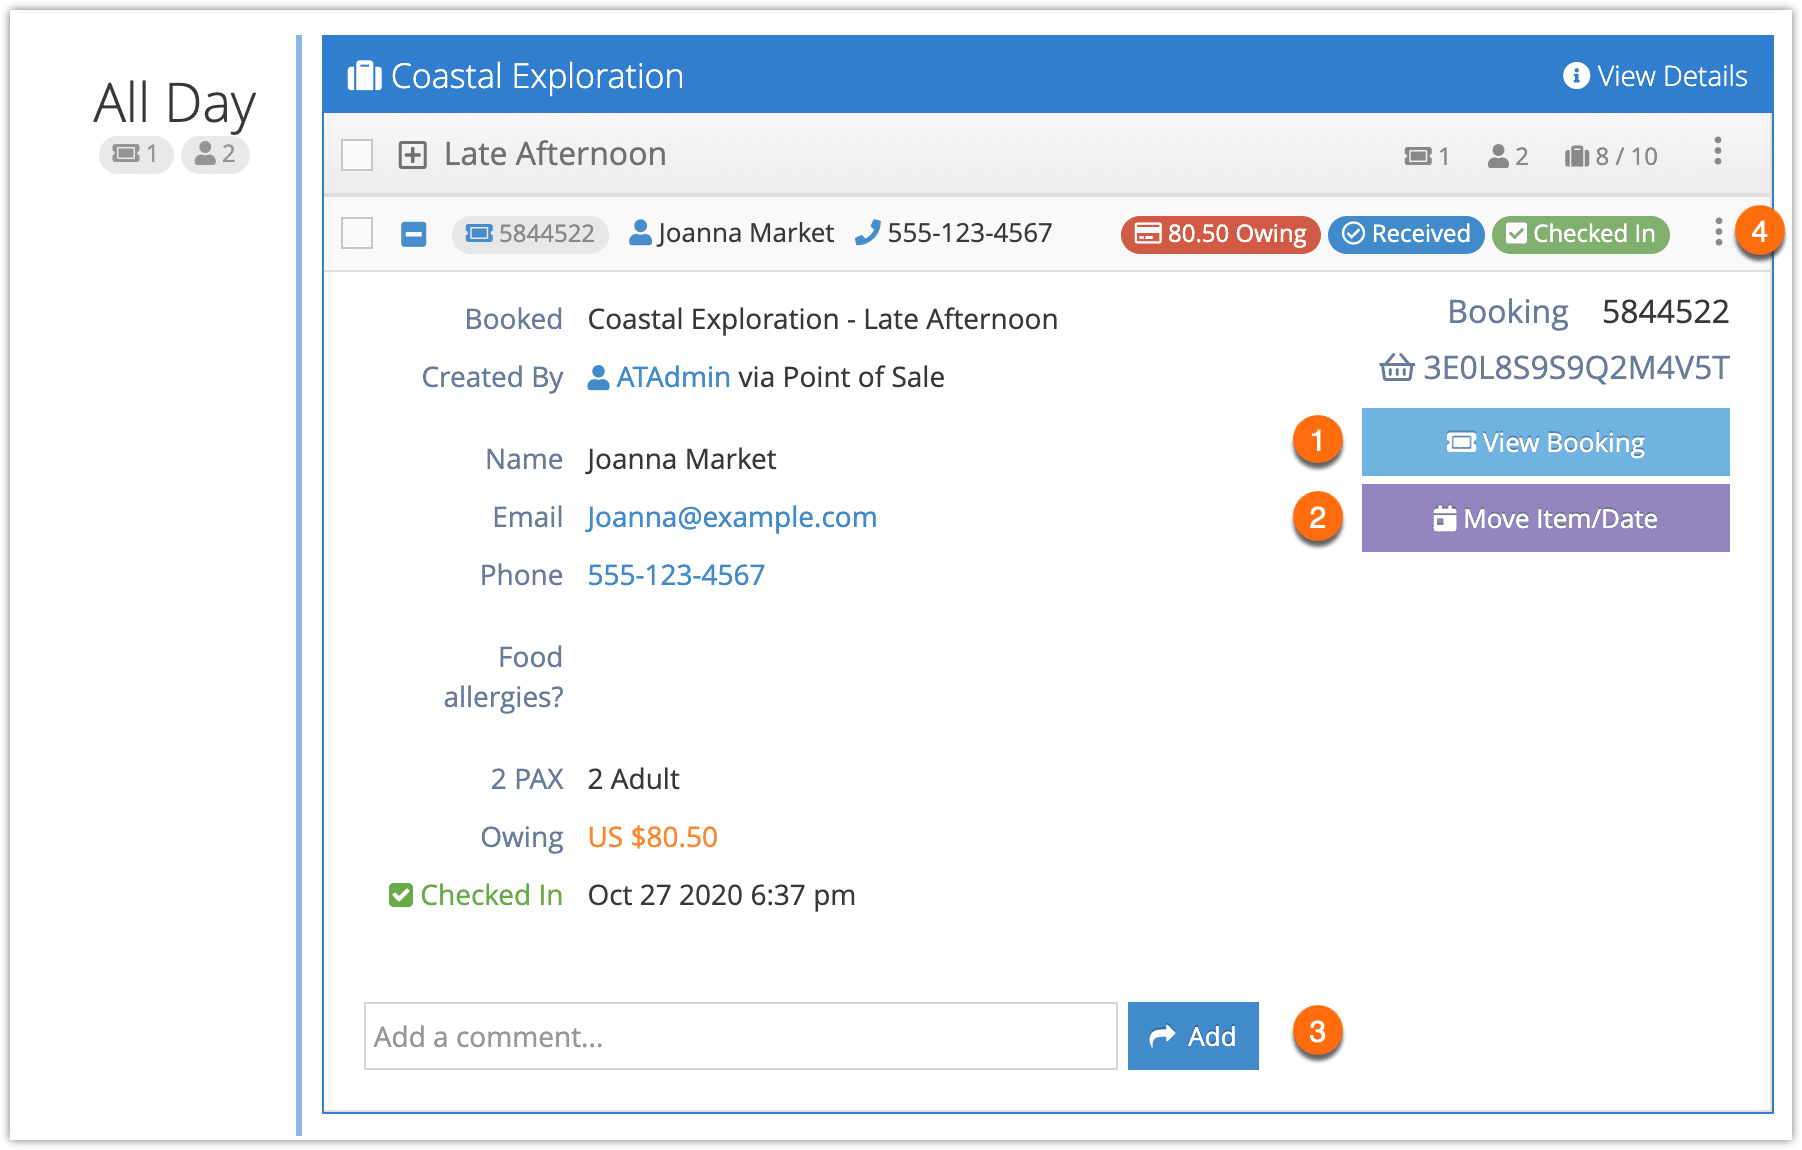
Task: Click the 8 / 10 availability indicator
Action: 1611,156
